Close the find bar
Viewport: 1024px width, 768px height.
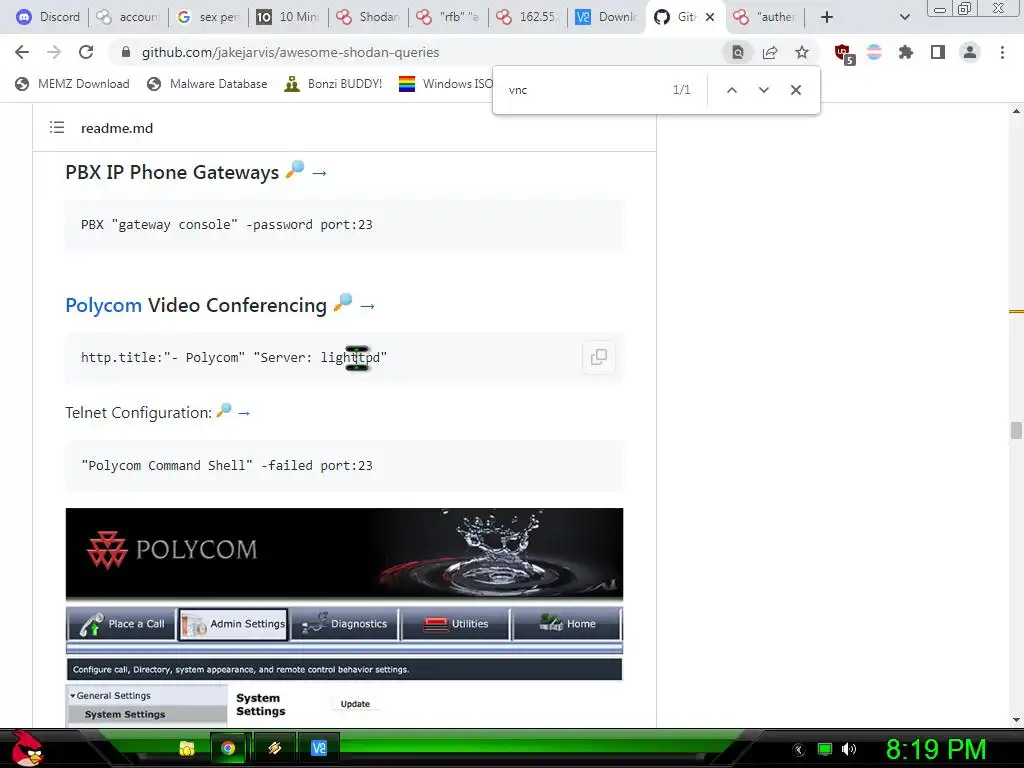(x=795, y=90)
